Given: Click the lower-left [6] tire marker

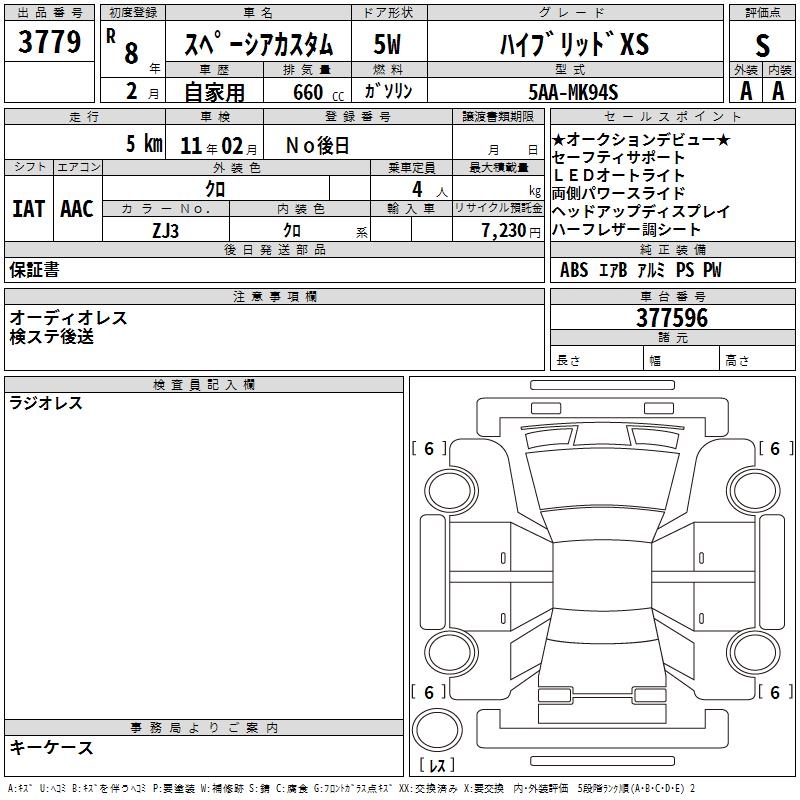Looking at the screenshot, I should pos(429,692).
